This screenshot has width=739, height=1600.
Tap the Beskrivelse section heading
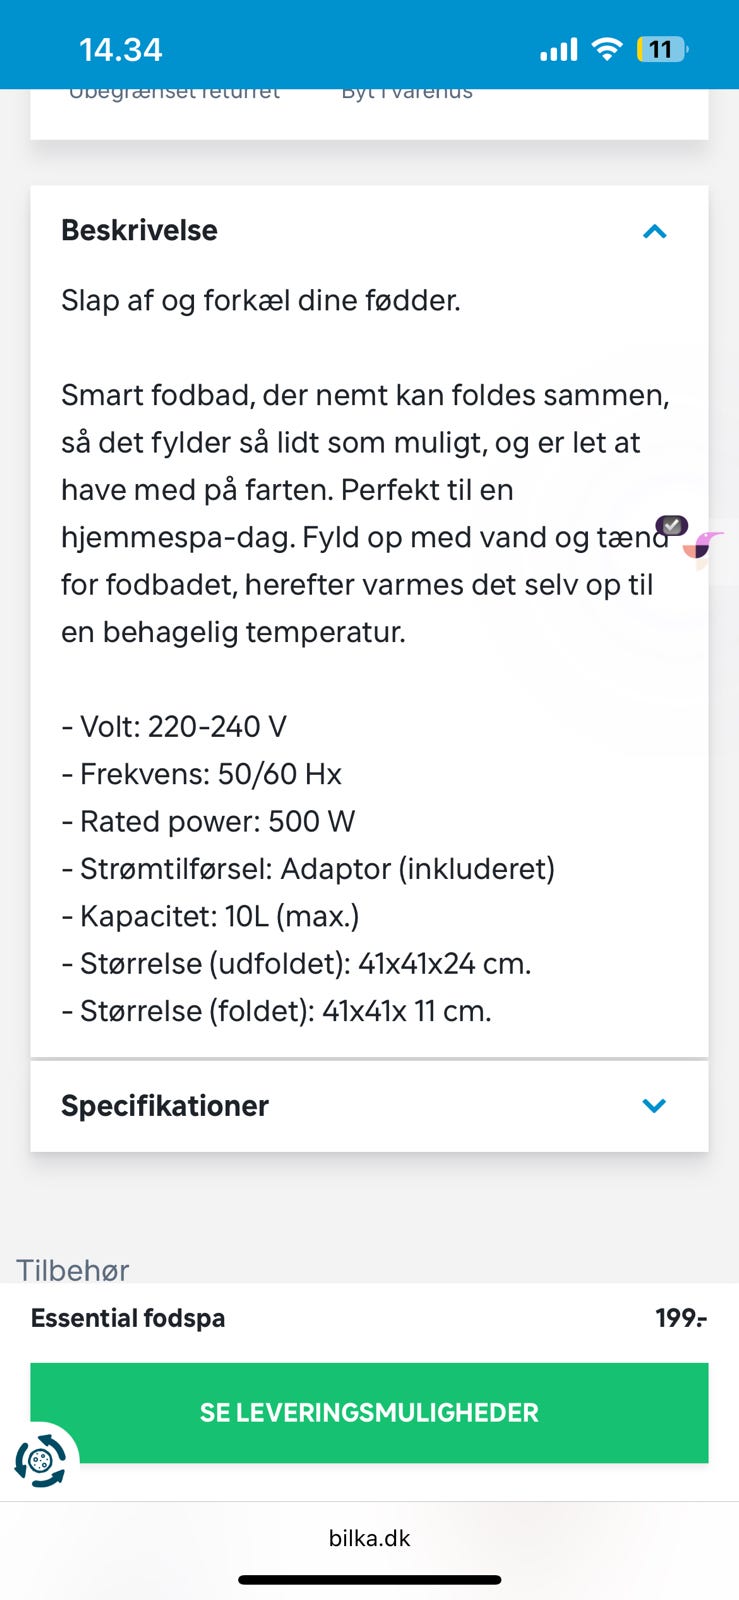coord(139,230)
